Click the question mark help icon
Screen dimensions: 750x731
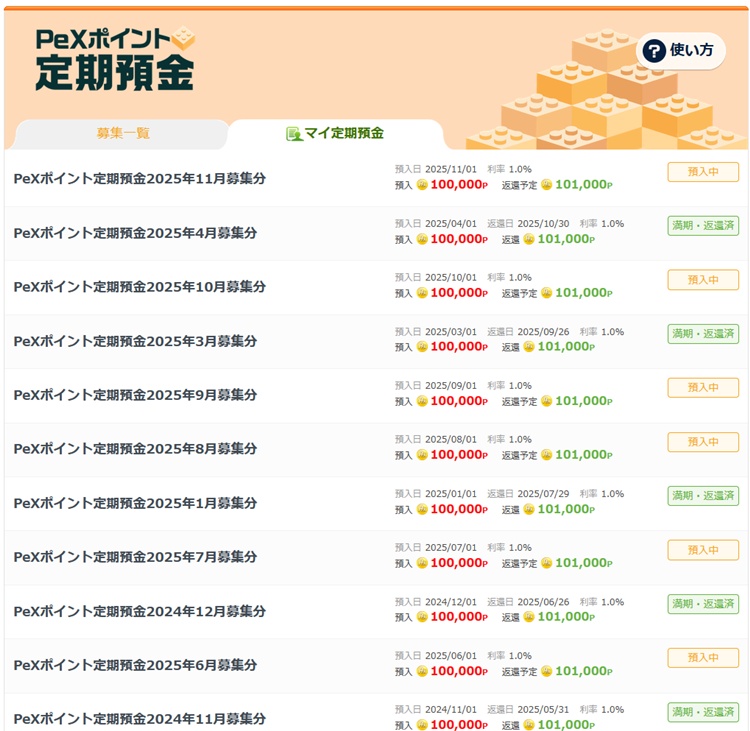pyautogui.click(x=654, y=51)
